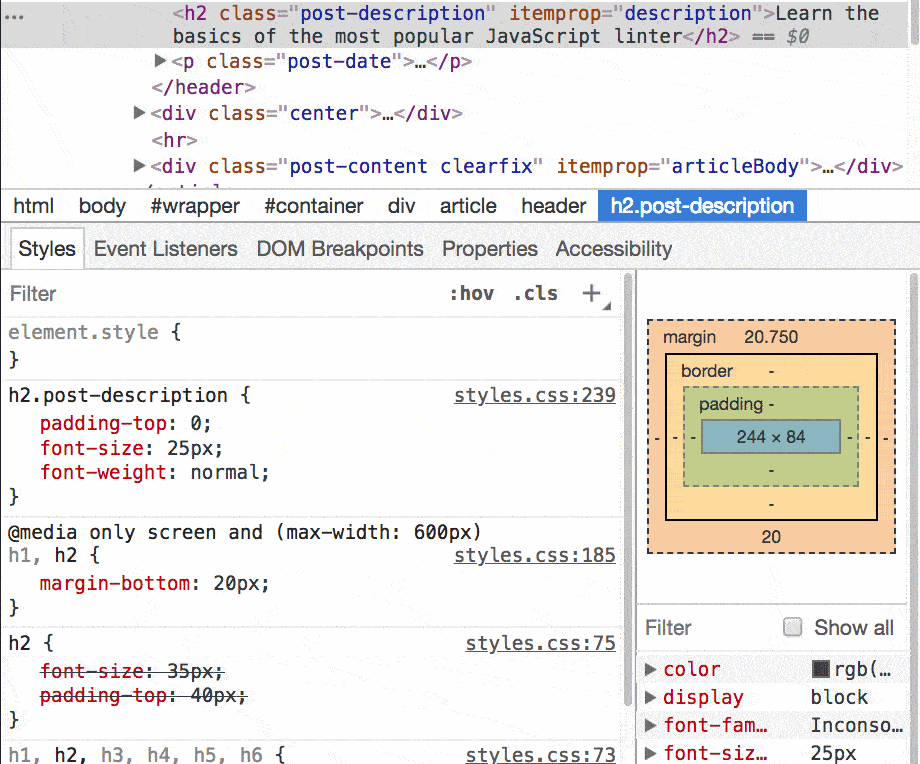The width and height of the screenshot is (920, 764).
Task: Expand the div.post-content clearfix node
Action: click(139, 166)
